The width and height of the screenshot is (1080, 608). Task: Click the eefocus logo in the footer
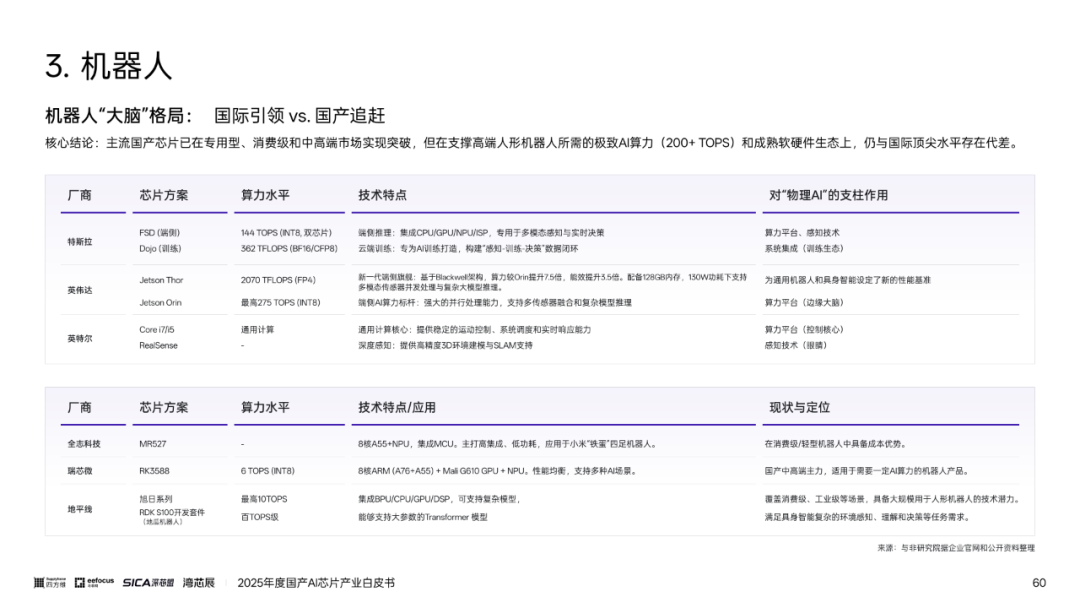[94, 583]
